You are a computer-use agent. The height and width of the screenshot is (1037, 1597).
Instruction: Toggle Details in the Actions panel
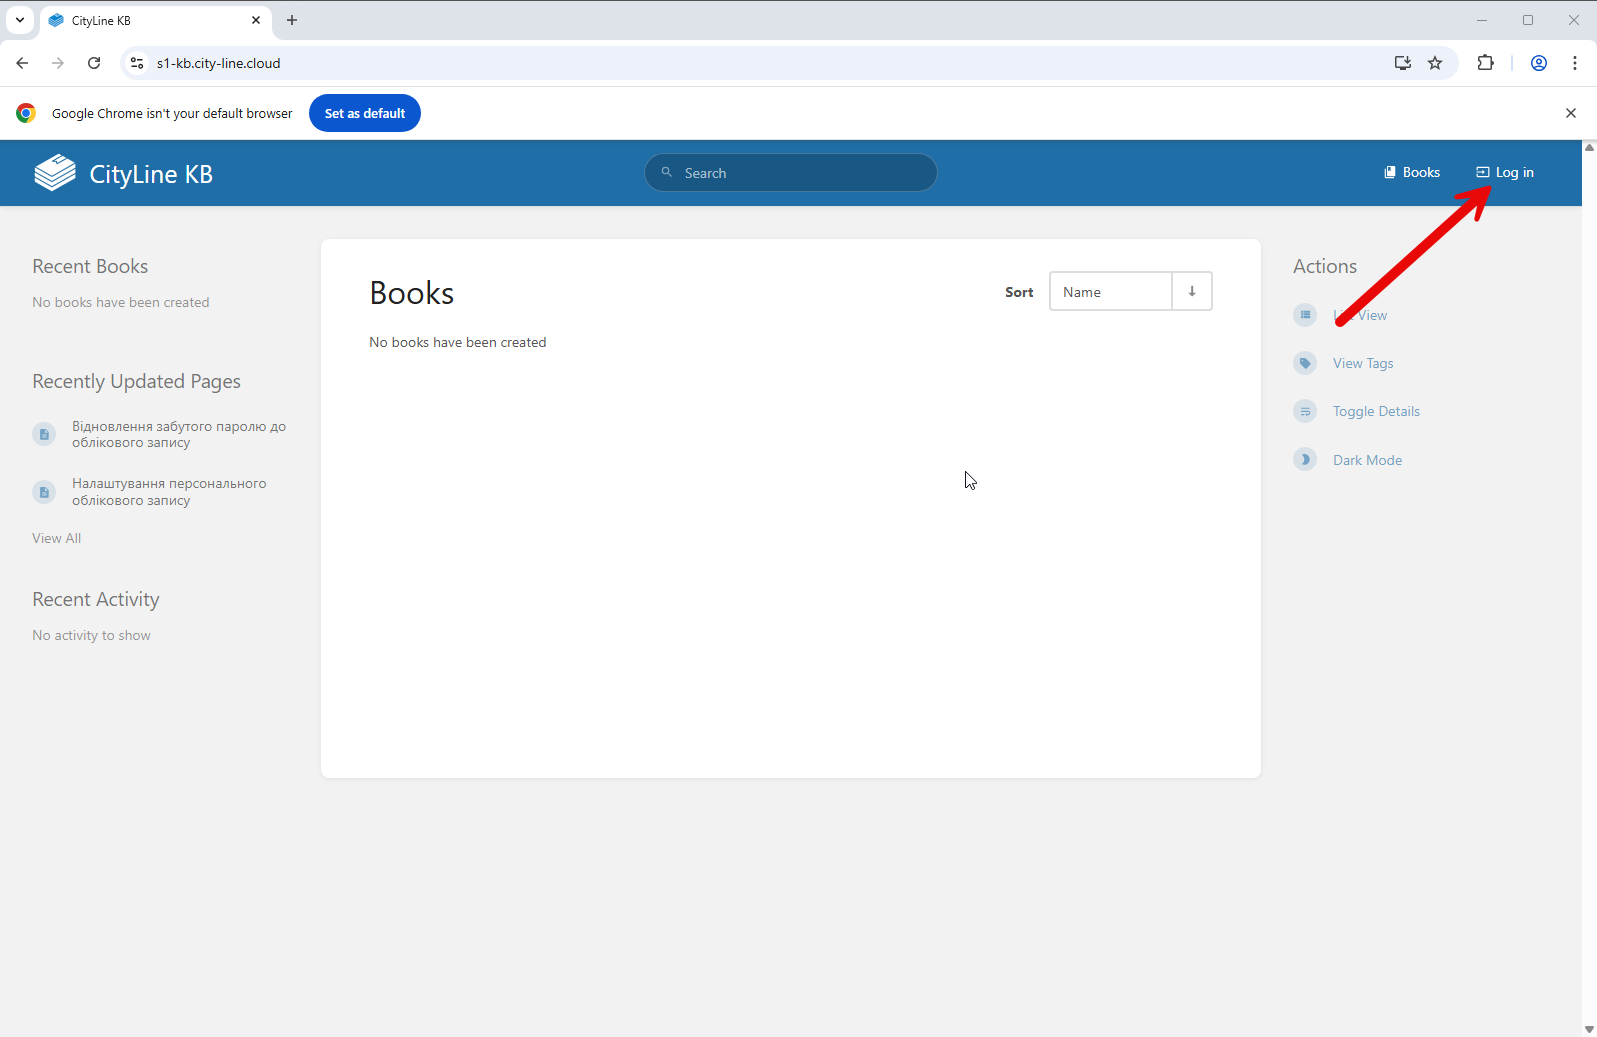click(x=1375, y=411)
